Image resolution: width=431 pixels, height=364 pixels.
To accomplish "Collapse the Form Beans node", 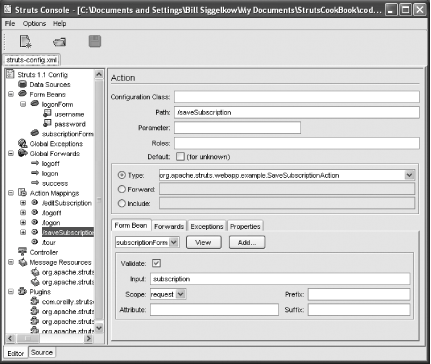I will coord(11,94).
